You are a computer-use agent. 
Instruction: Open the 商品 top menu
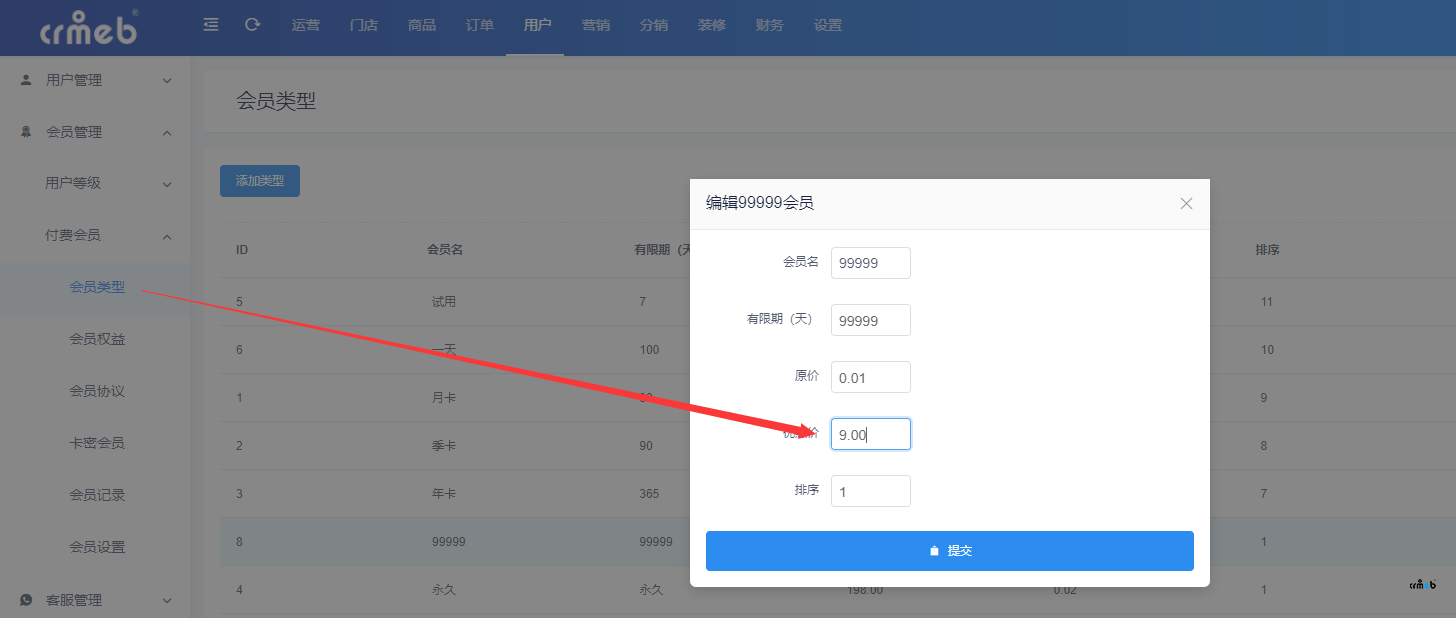click(x=422, y=25)
